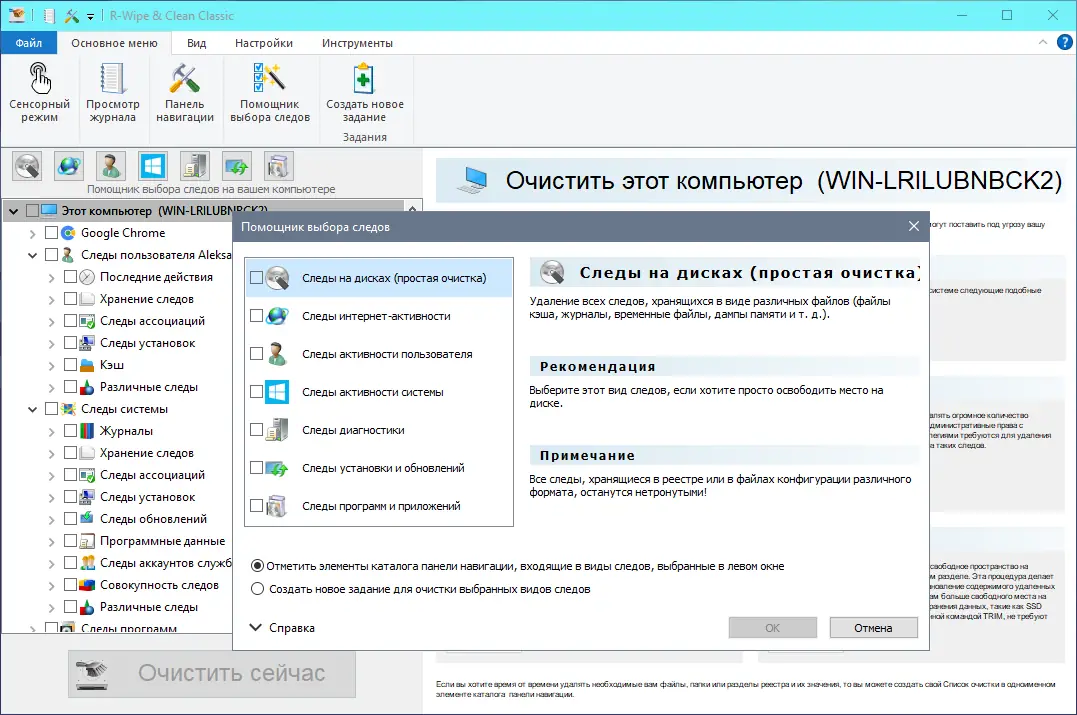Click the Отмена button
1077x715 pixels.
[874, 628]
